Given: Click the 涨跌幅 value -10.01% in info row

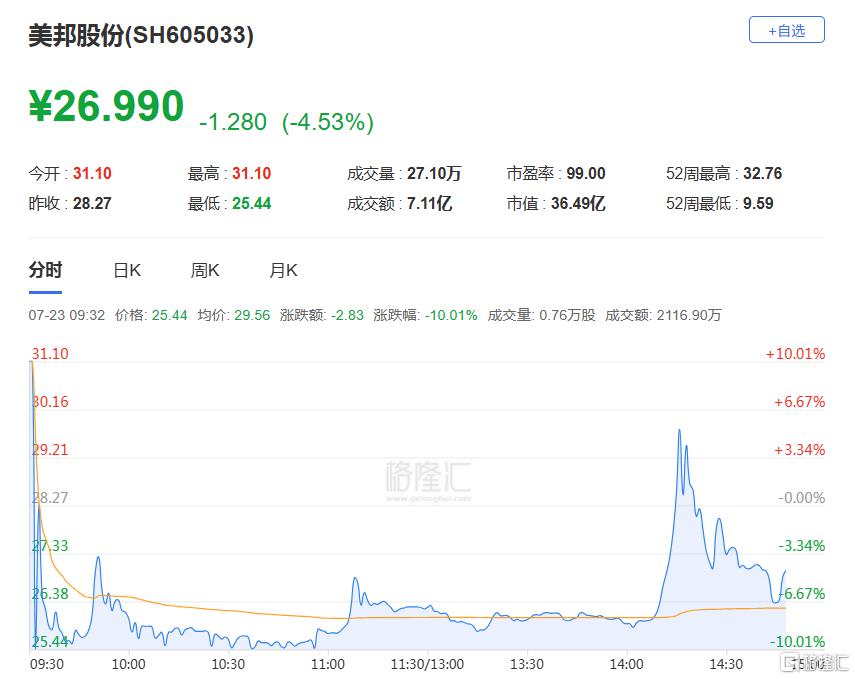Looking at the screenshot, I should (451, 315).
